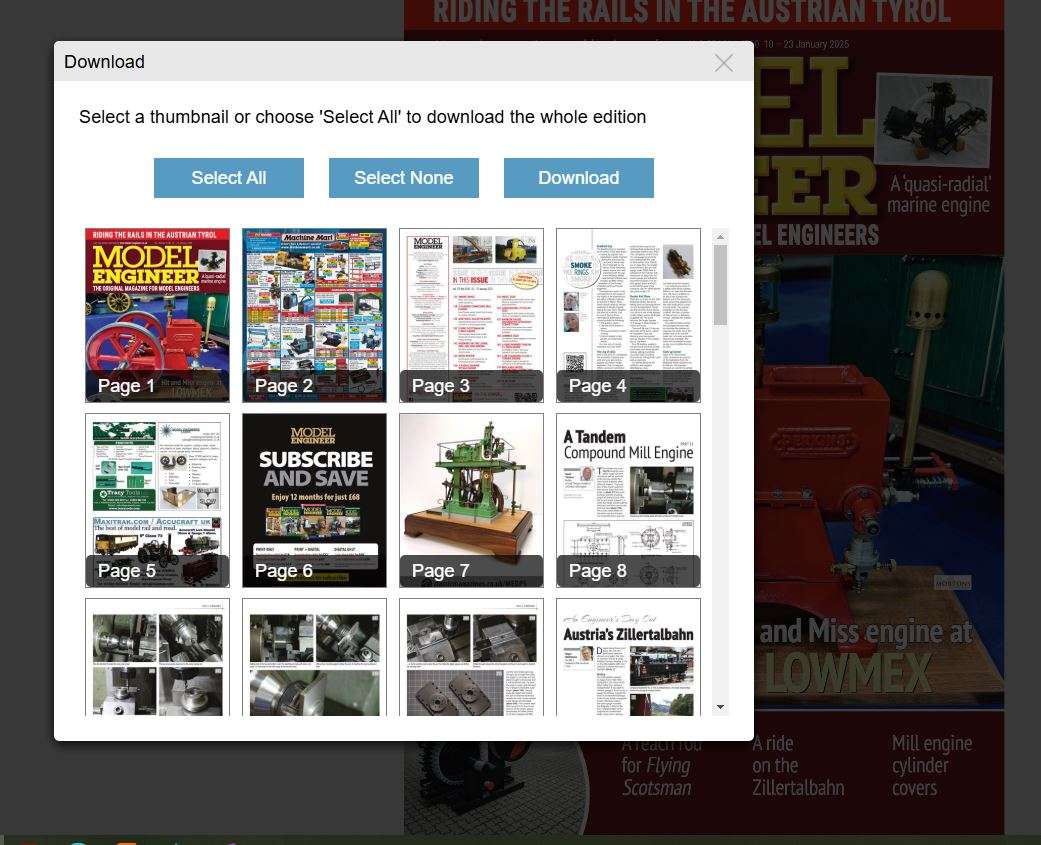Select the Page 7 green engine thumbnail
This screenshot has width=1041, height=845.
click(471, 500)
